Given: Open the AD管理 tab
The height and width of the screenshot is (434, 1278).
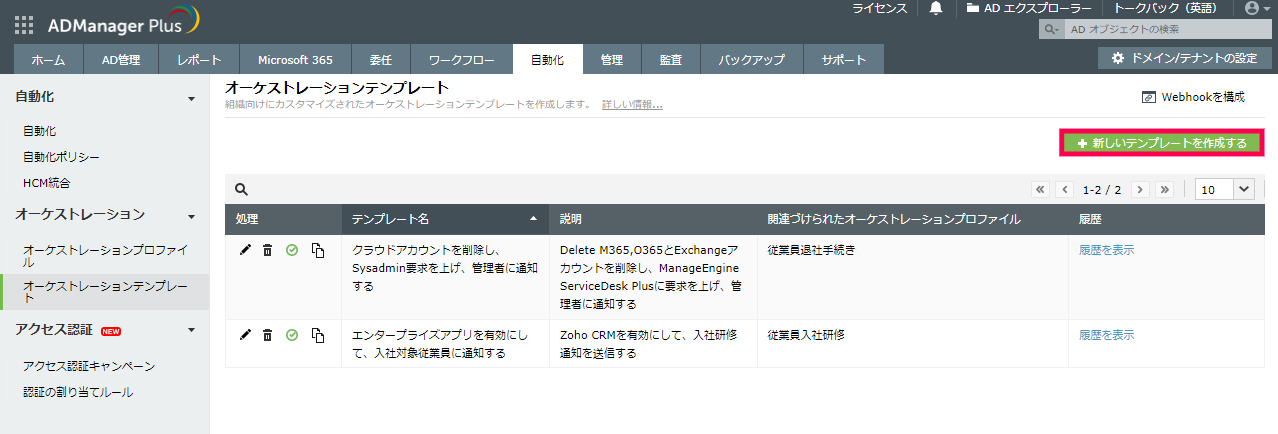Looking at the screenshot, I should click(121, 60).
